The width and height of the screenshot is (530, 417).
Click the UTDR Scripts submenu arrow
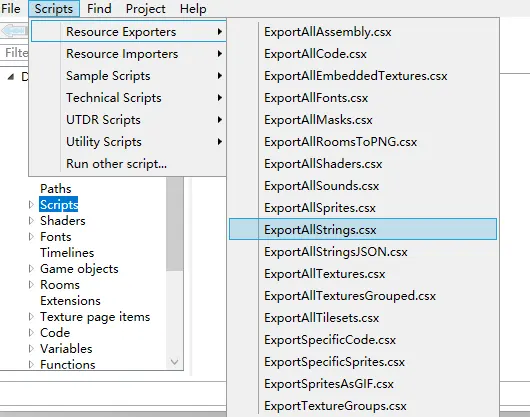(220, 119)
